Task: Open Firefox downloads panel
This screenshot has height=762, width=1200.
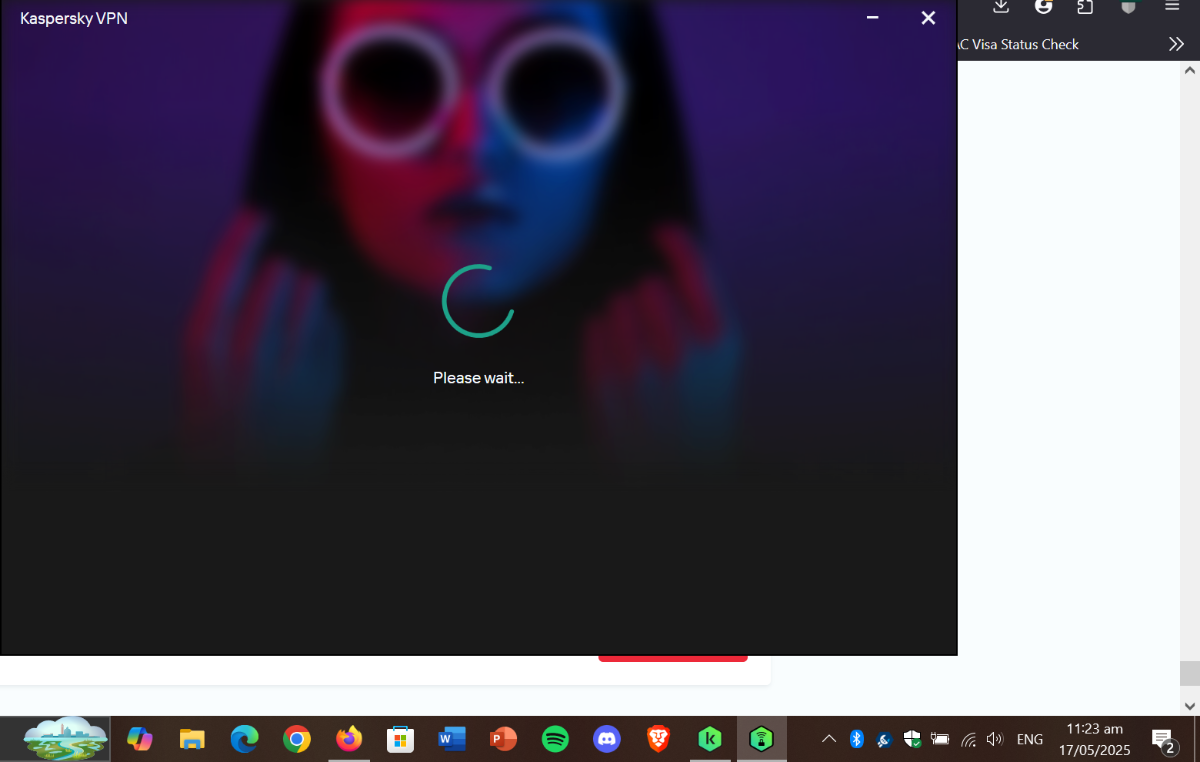Action: point(1001,7)
